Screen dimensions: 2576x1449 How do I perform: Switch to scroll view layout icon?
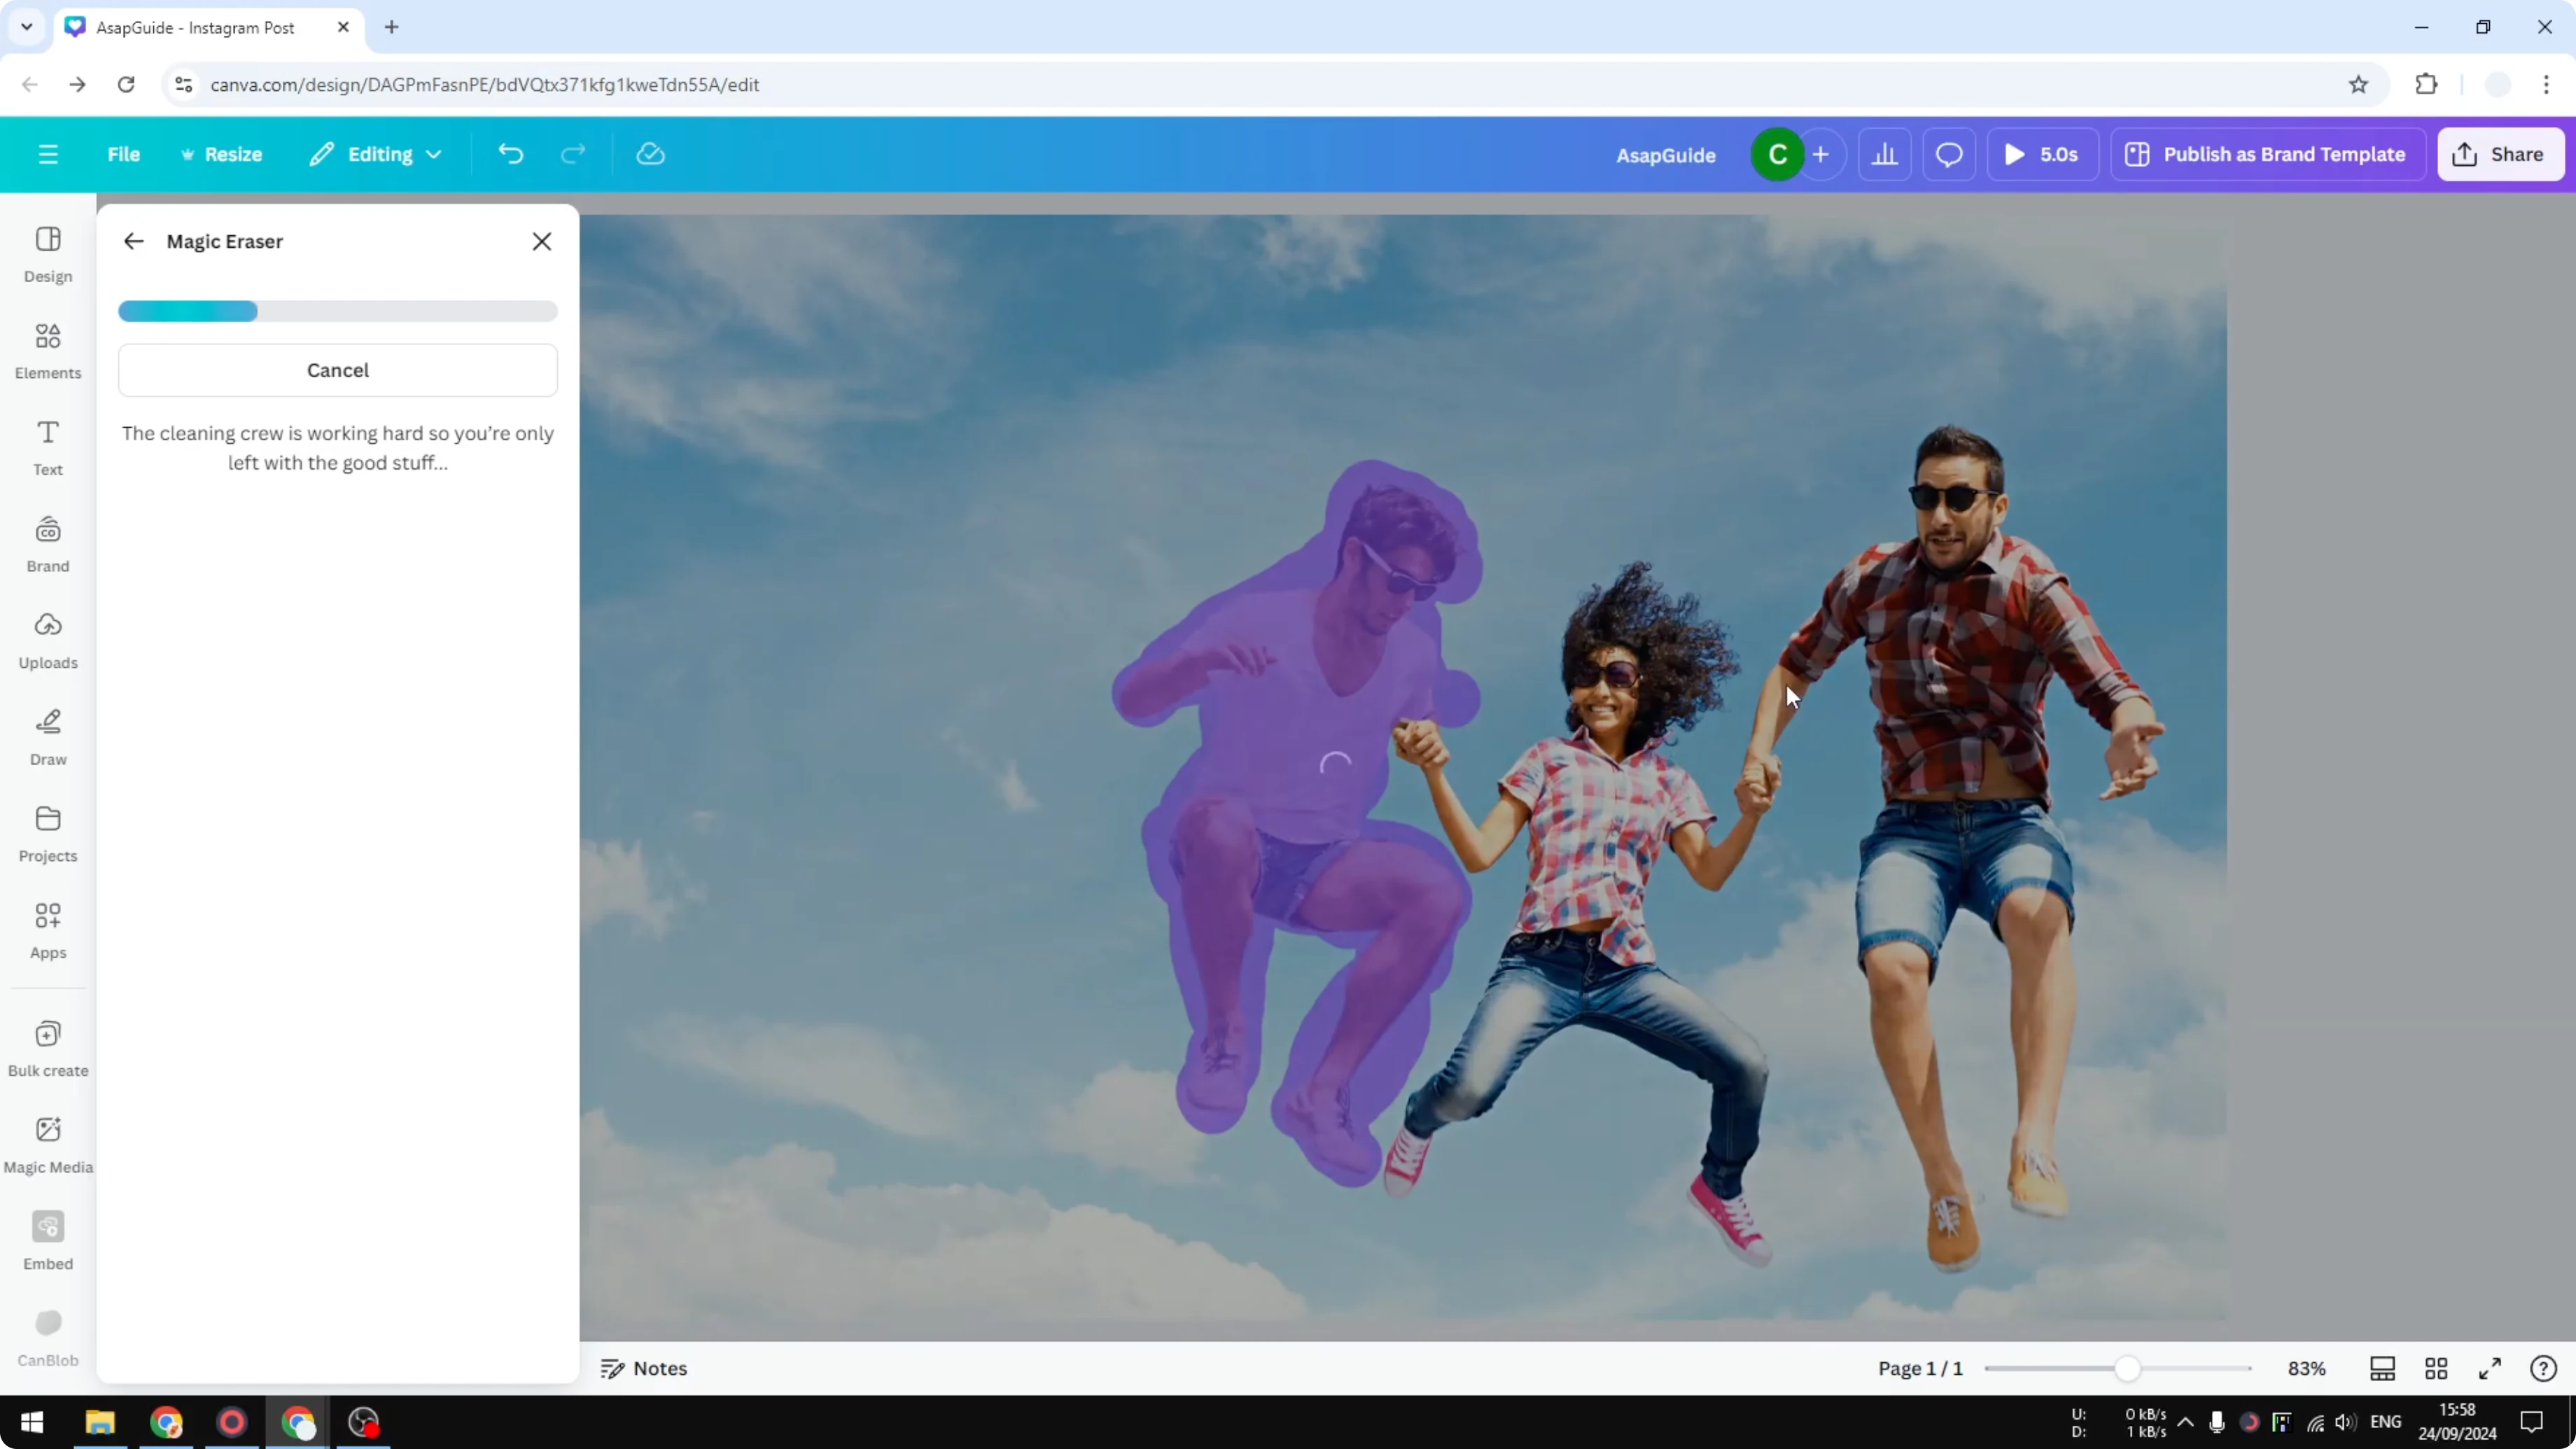pyautogui.click(x=2383, y=1368)
